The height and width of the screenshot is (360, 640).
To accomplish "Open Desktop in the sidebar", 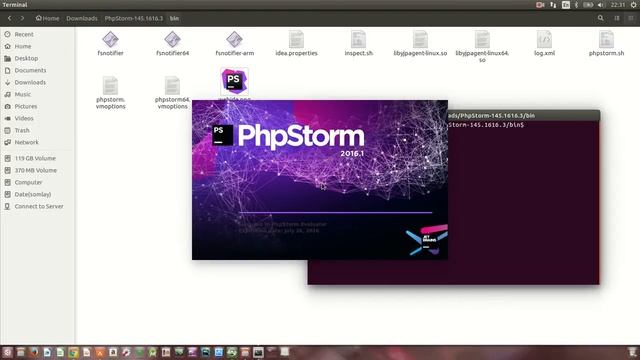I will [x=26, y=58].
